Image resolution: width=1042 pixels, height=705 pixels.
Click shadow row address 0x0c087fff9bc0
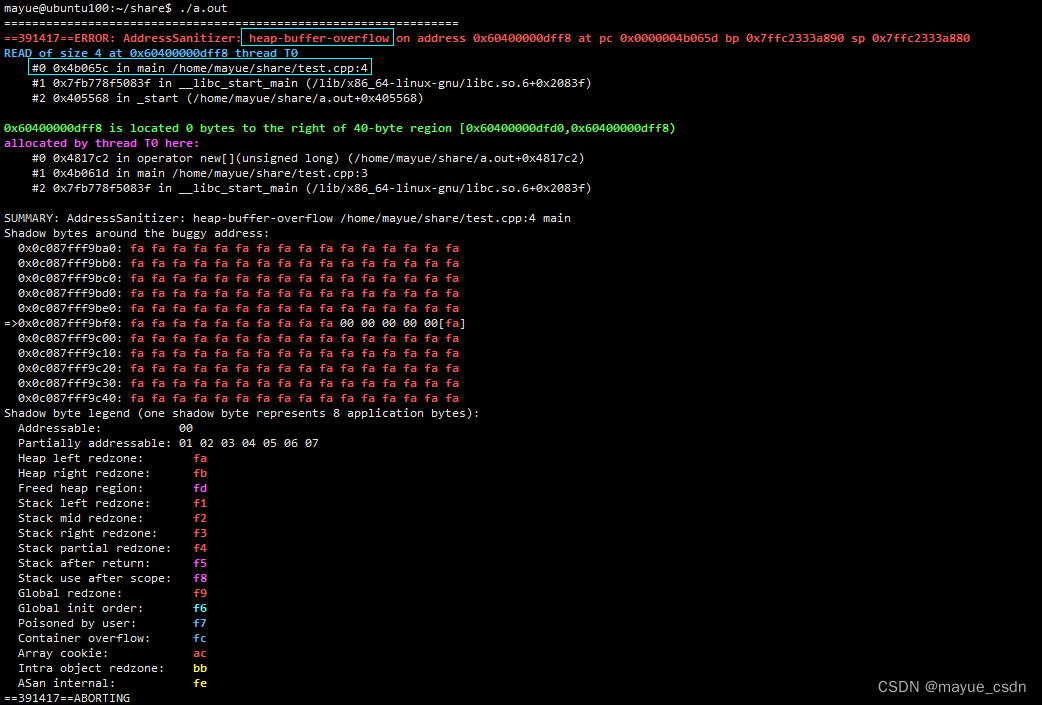pyautogui.click(x=70, y=278)
